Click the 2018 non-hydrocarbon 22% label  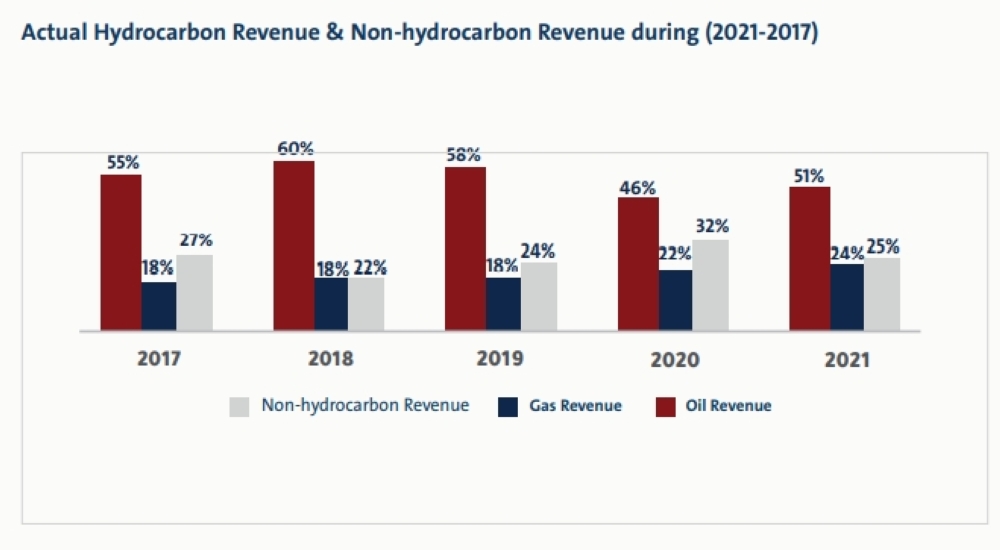coord(370,268)
